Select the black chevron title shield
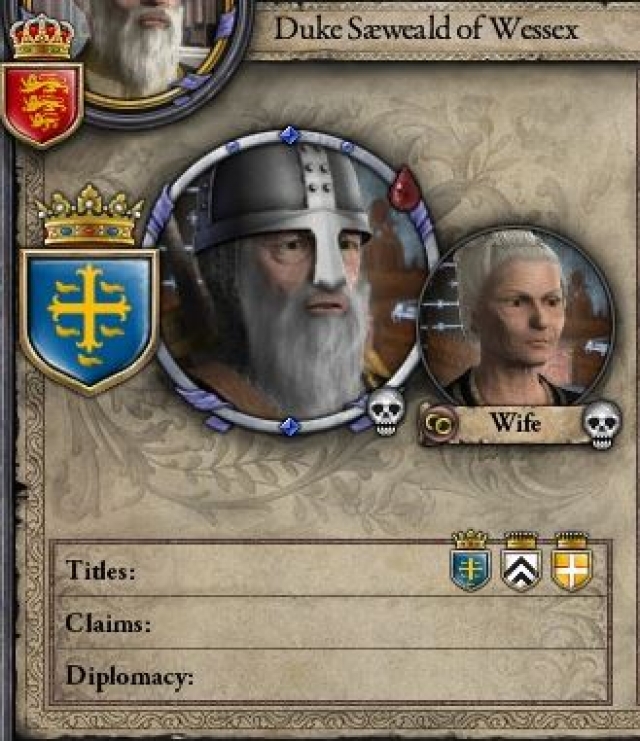This screenshot has width=640, height=741. 521,562
